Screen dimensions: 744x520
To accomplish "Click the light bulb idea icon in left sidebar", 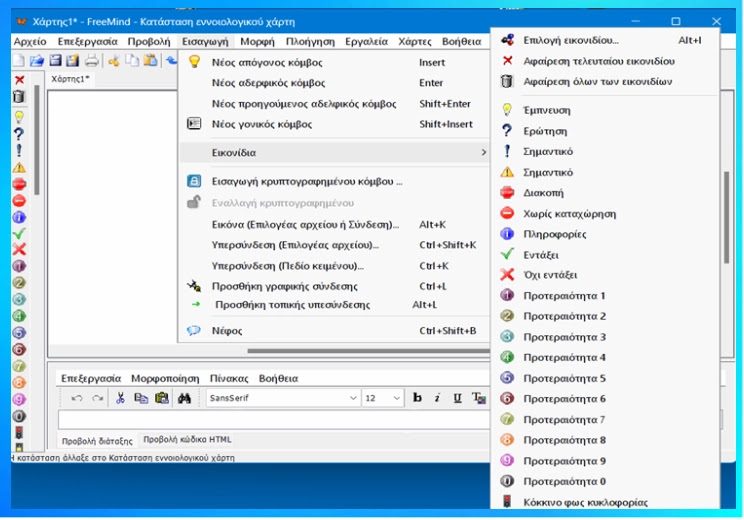I will 19,117.
